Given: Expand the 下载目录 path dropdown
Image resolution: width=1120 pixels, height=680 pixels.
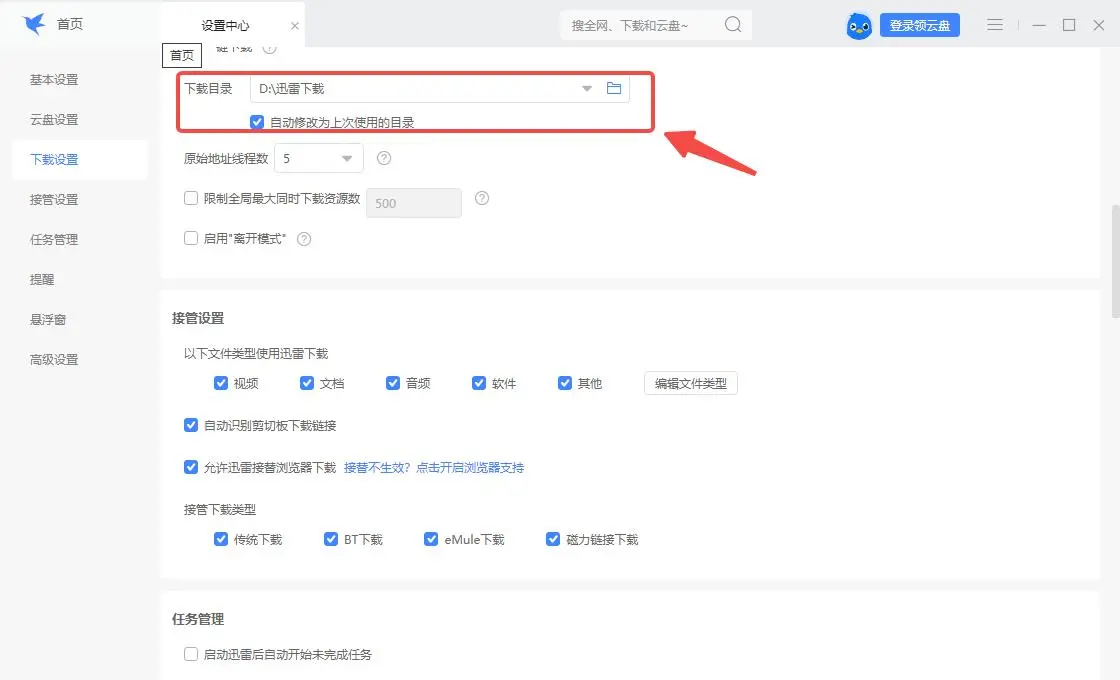Looking at the screenshot, I should click(587, 89).
